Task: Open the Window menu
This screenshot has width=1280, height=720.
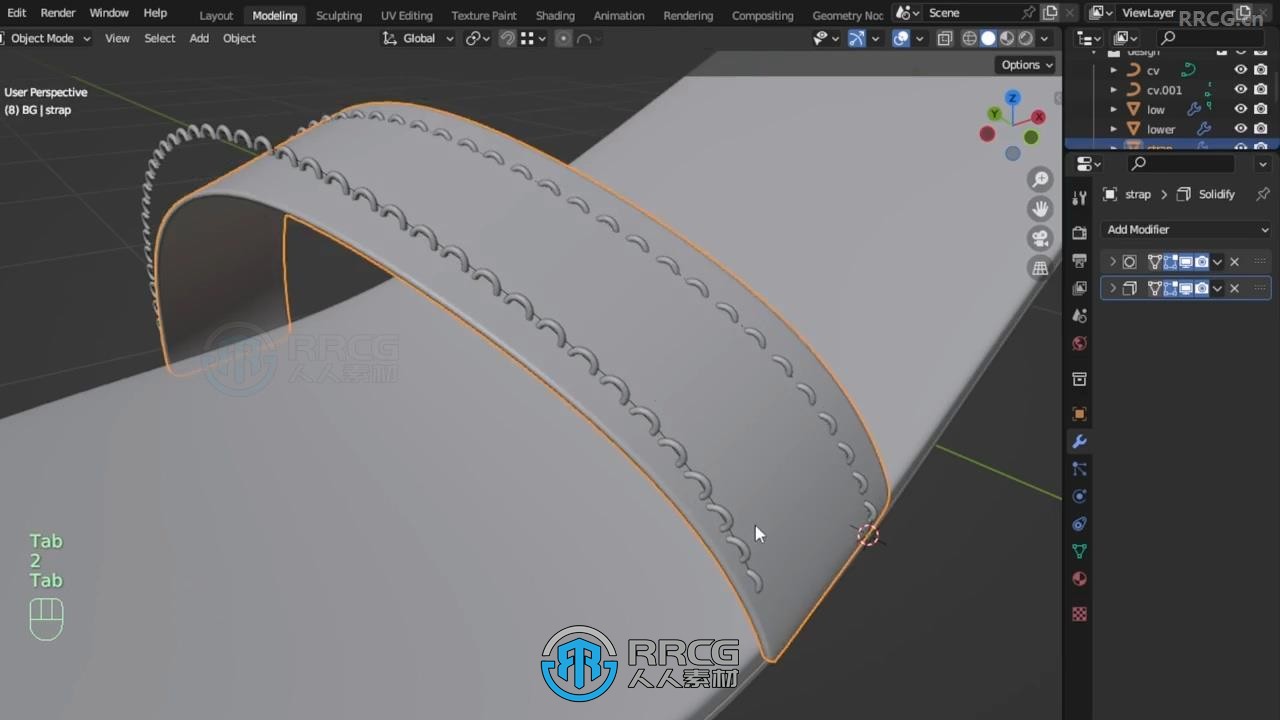Action: tap(109, 13)
